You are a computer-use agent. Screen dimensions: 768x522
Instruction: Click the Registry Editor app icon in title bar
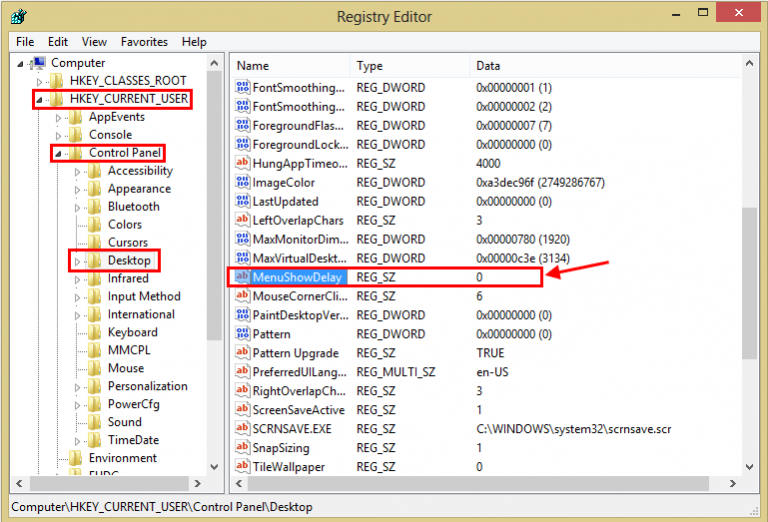(x=20, y=17)
